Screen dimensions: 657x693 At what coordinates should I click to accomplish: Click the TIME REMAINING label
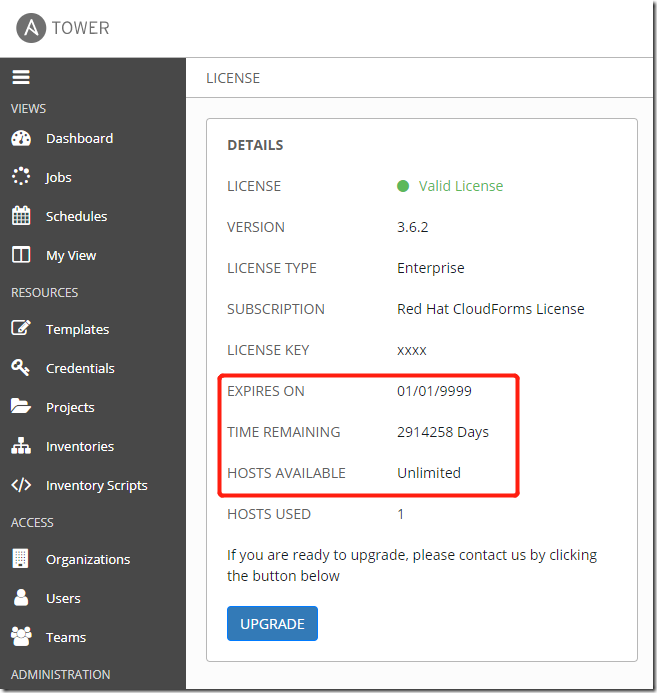click(x=284, y=432)
